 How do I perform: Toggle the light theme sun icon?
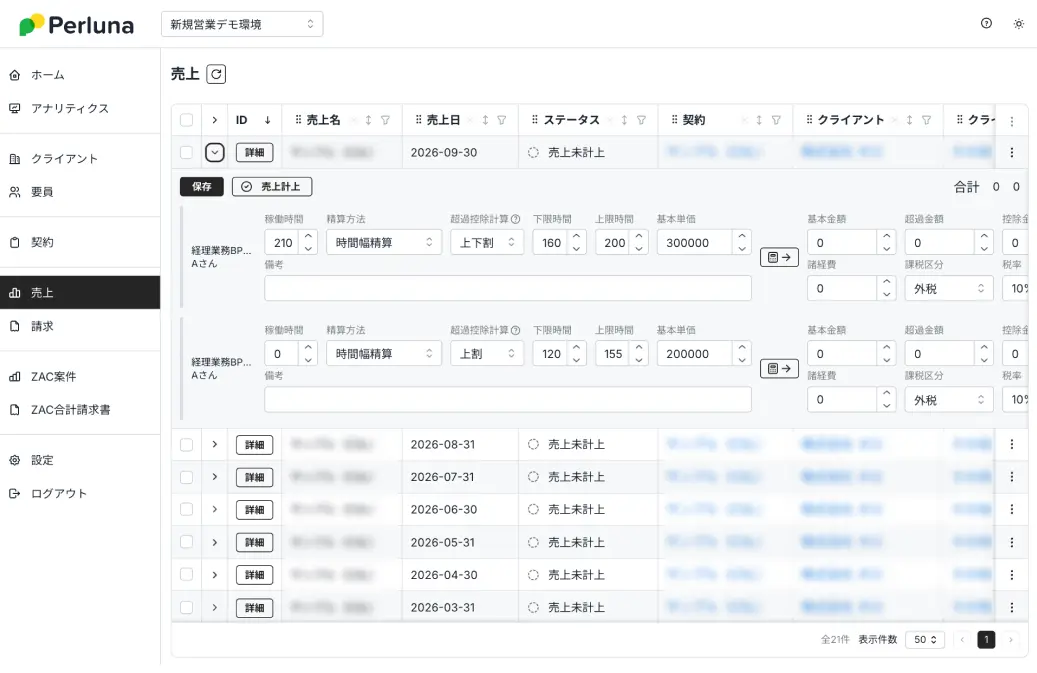point(1018,23)
